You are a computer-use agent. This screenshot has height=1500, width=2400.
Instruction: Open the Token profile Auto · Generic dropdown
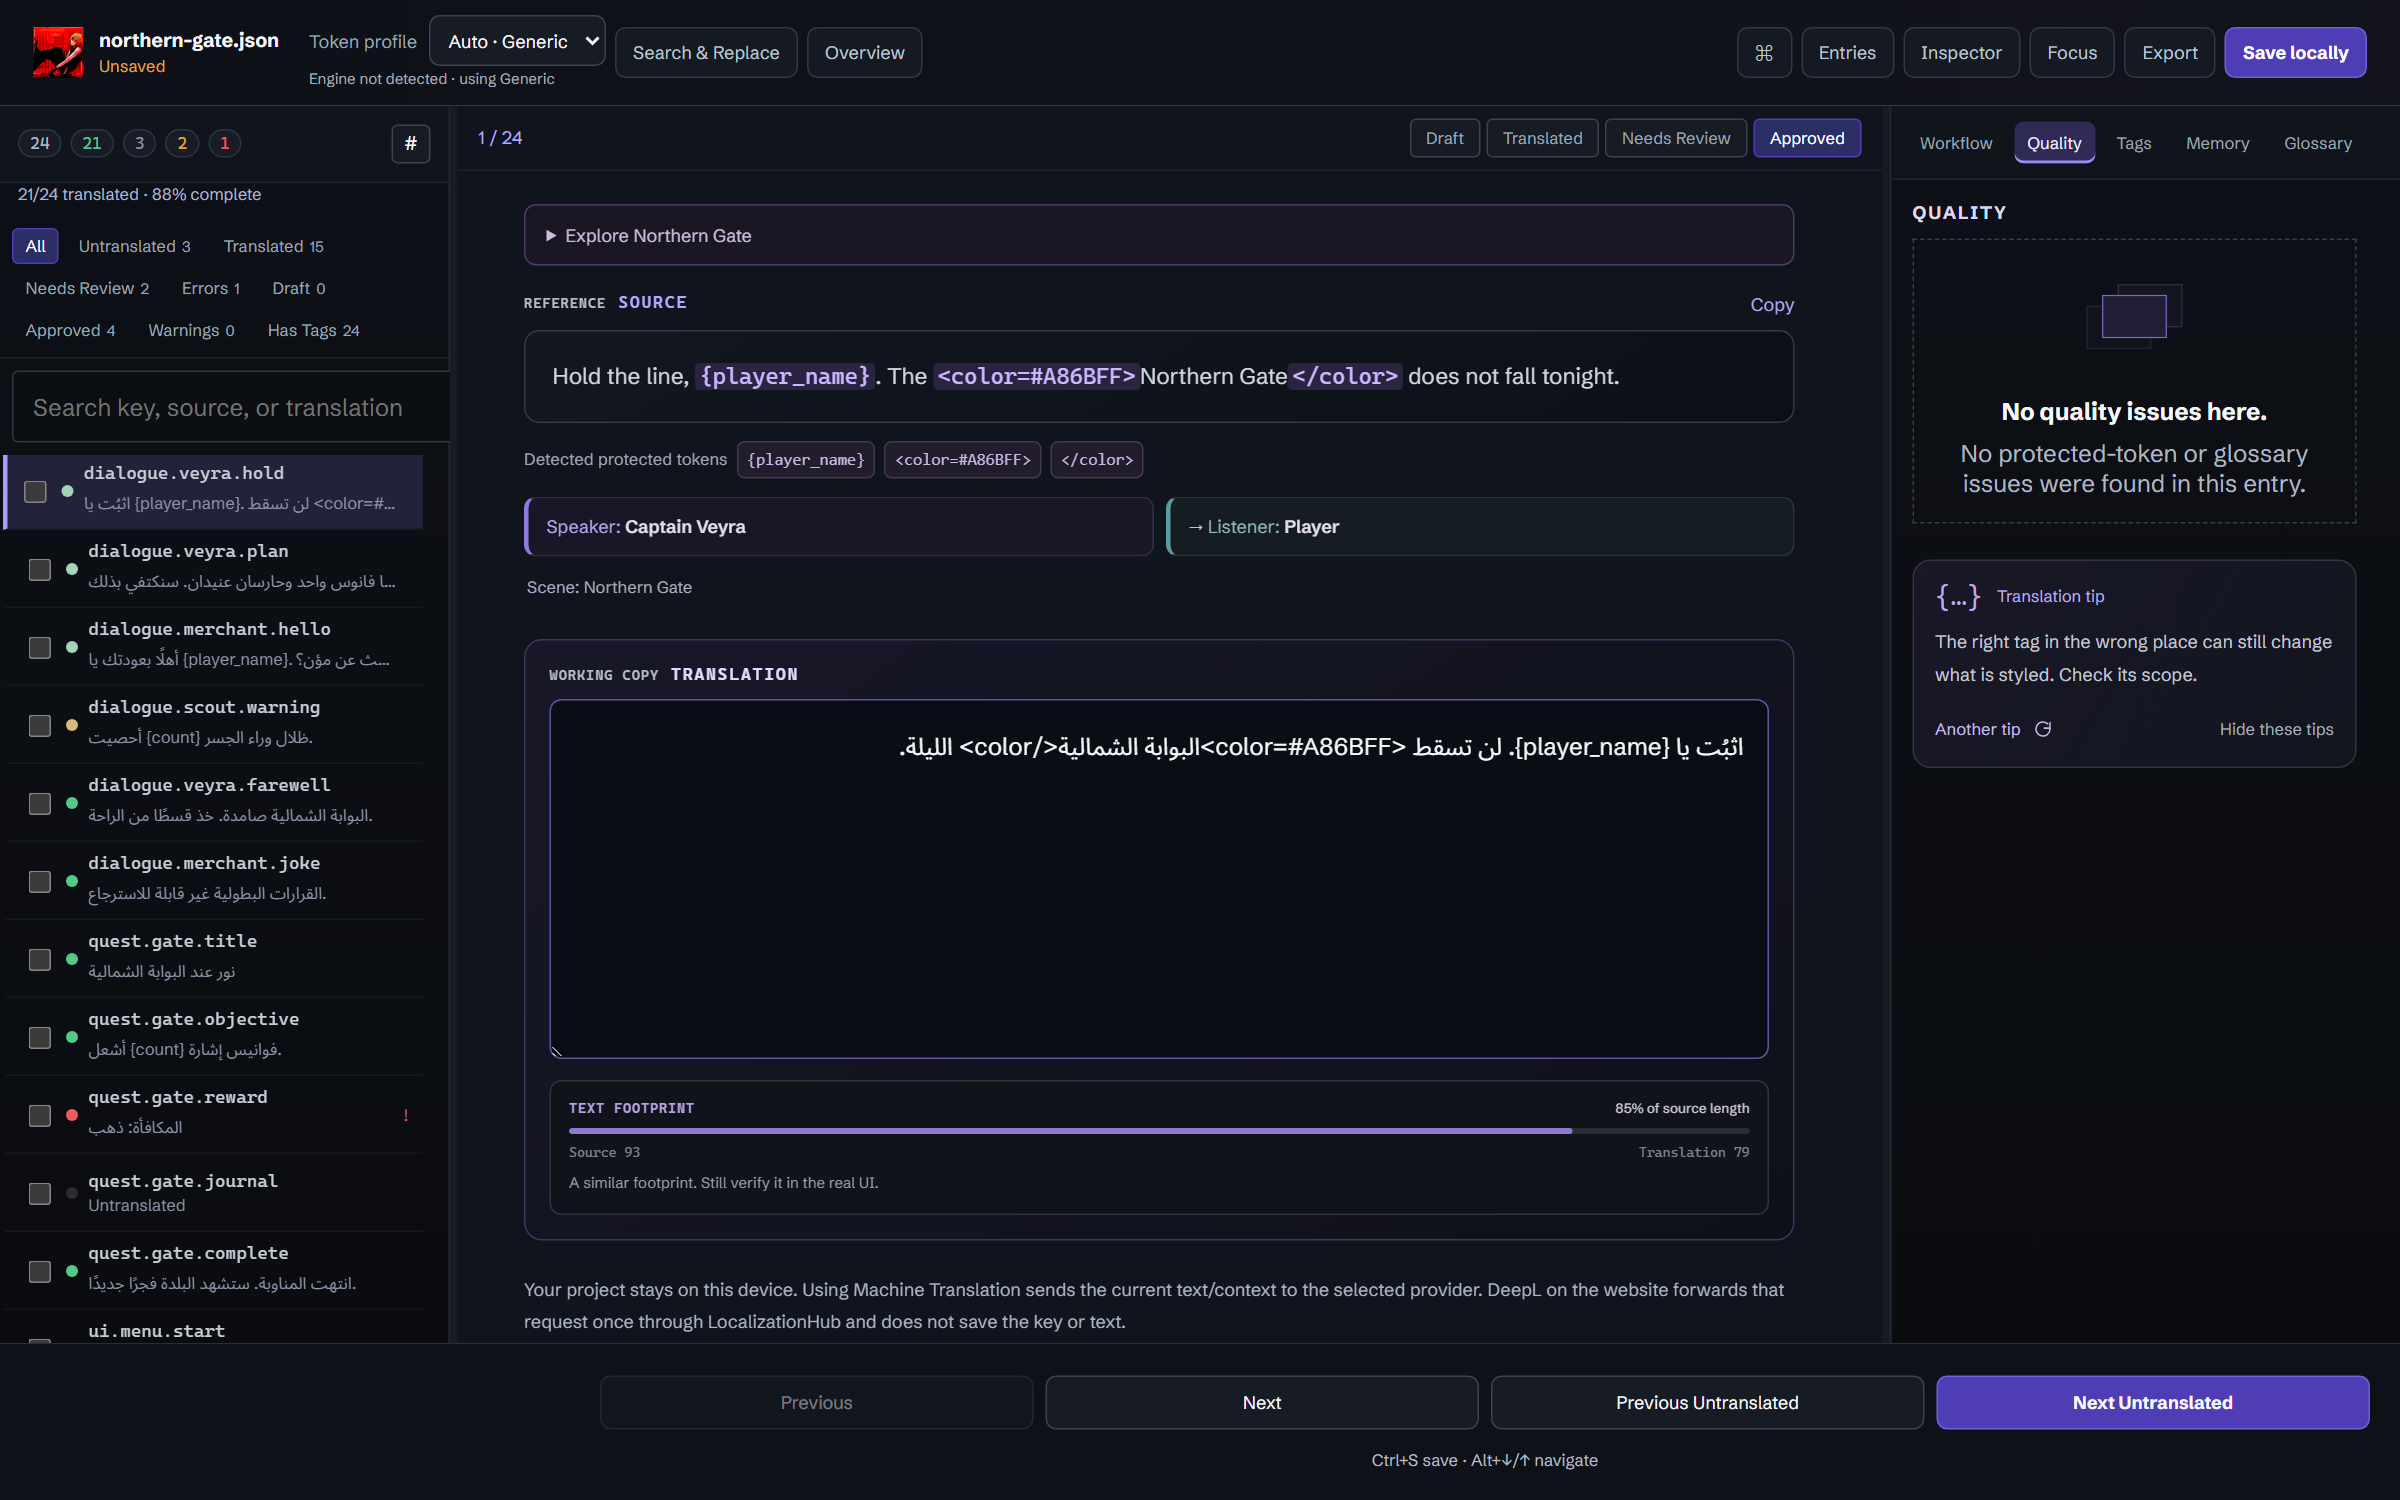[517, 41]
